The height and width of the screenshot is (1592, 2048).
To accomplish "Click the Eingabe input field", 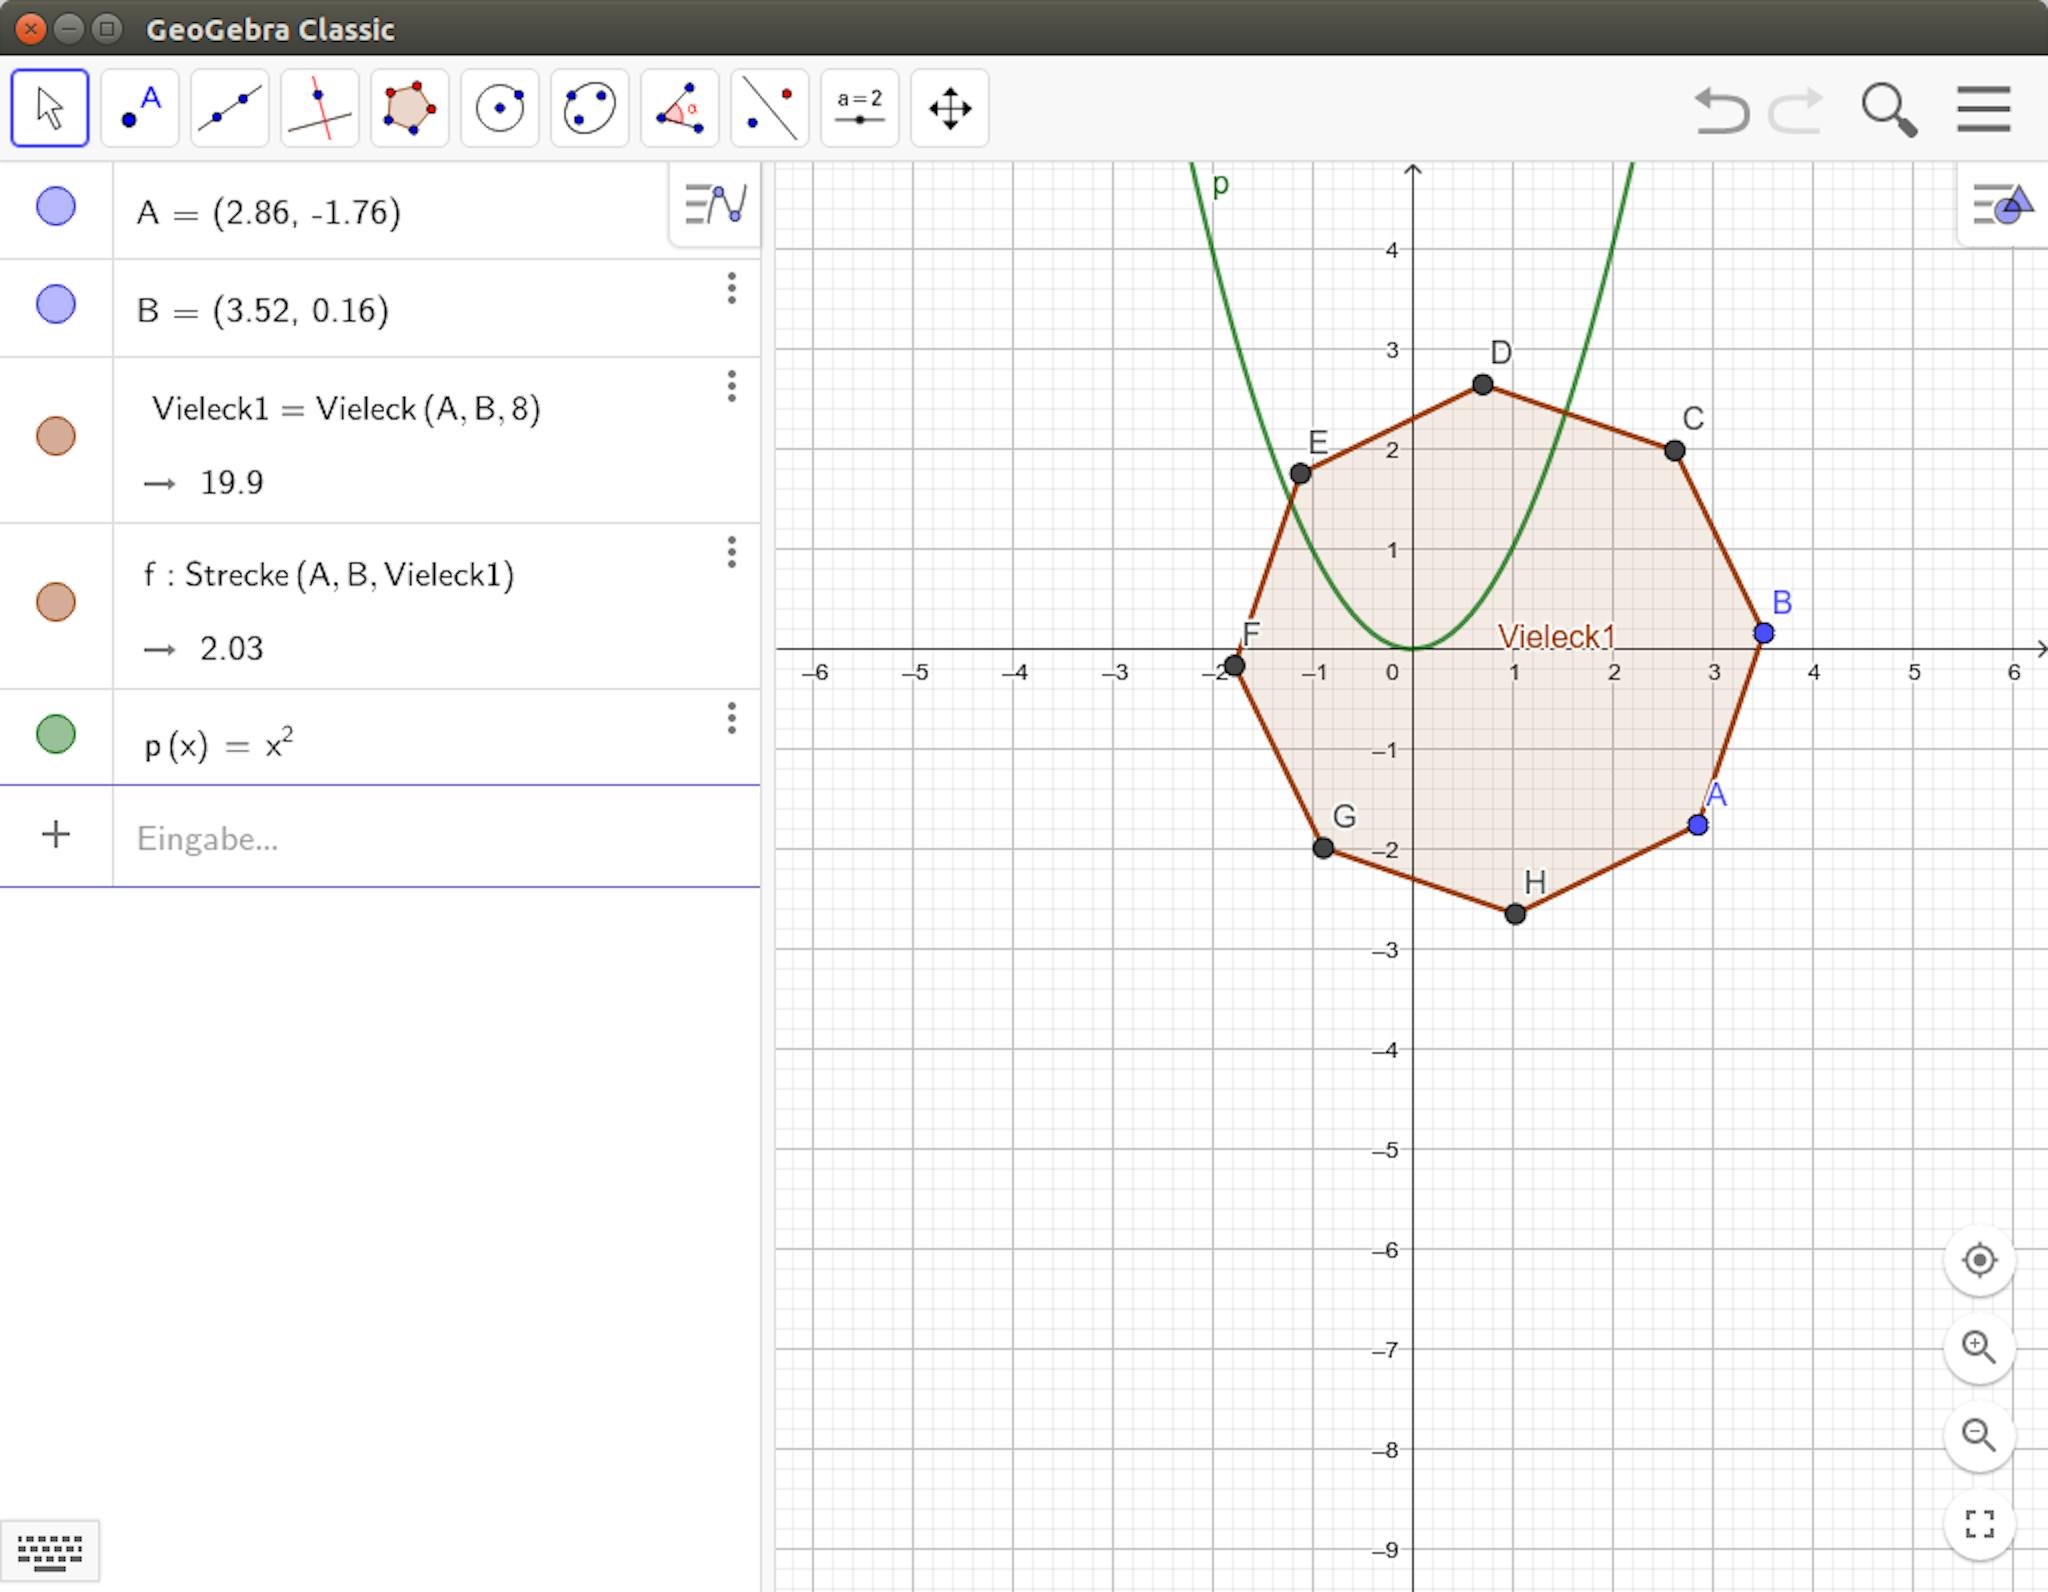I will (437, 838).
